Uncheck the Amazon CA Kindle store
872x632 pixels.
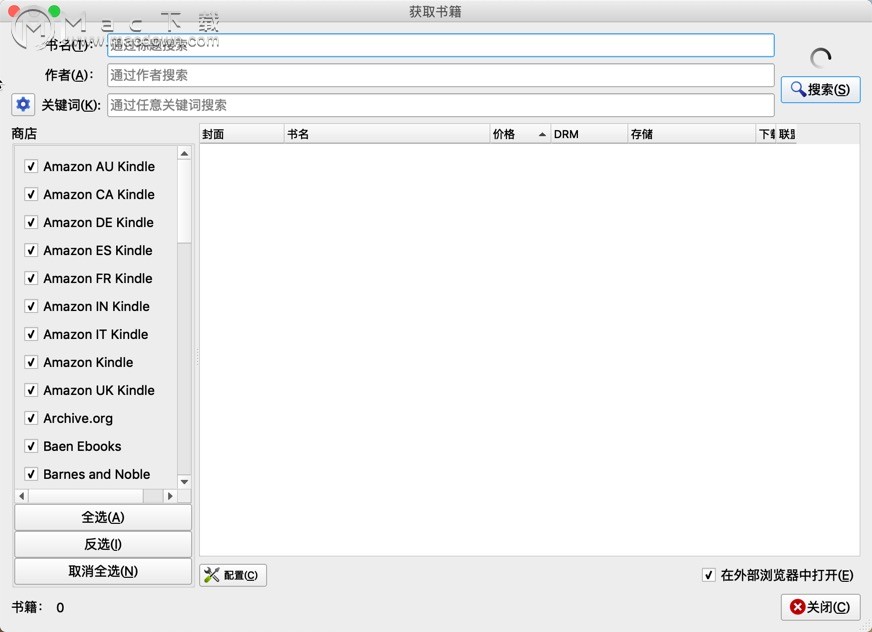pos(31,194)
